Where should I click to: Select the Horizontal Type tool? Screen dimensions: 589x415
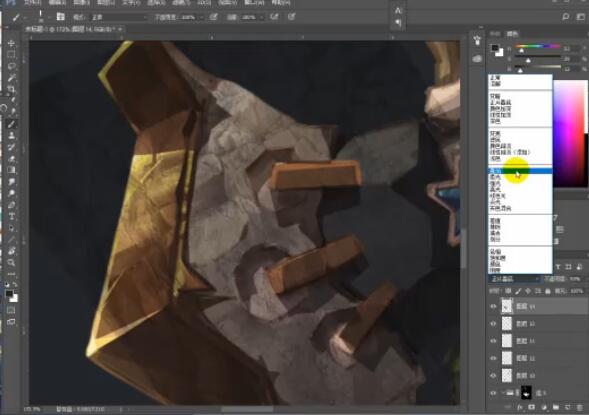[11, 216]
